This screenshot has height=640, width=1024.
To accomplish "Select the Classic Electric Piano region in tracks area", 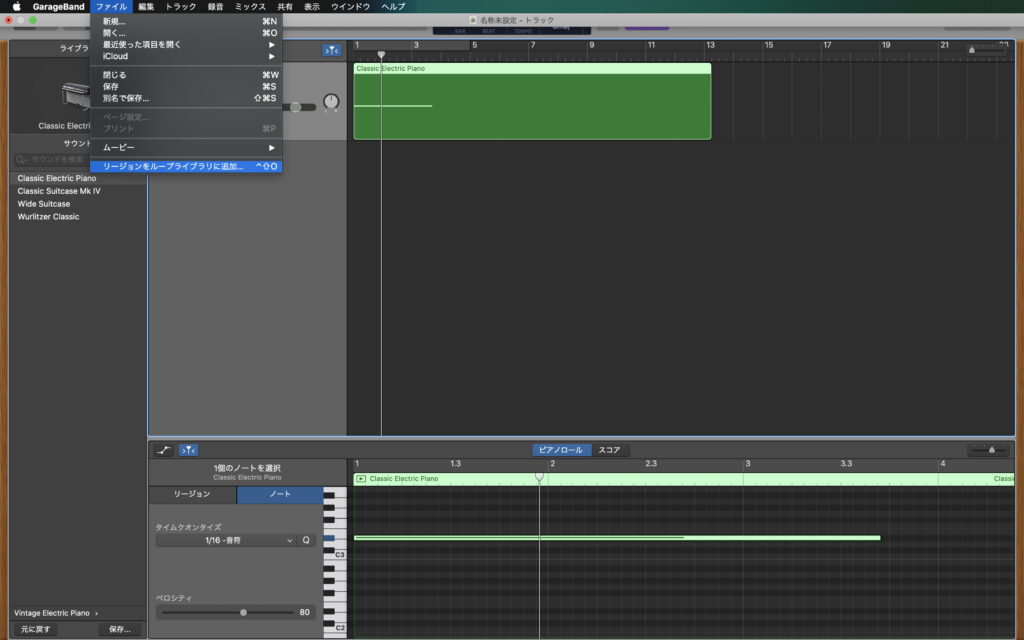I will (532, 101).
